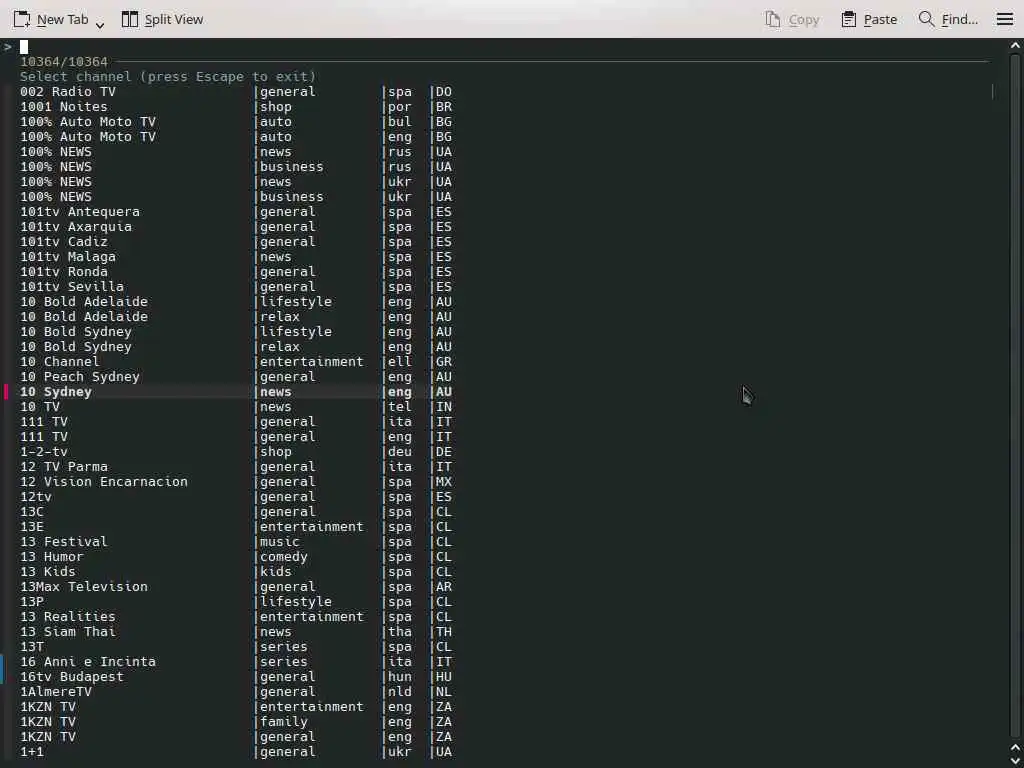The image size is (1024, 768).
Task: Select 10 Bold Sydney relax row
Action: coord(236,347)
